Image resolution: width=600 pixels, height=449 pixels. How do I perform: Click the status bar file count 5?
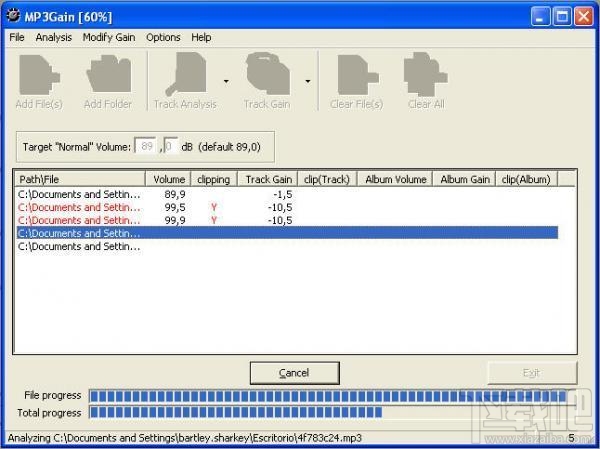(571, 438)
